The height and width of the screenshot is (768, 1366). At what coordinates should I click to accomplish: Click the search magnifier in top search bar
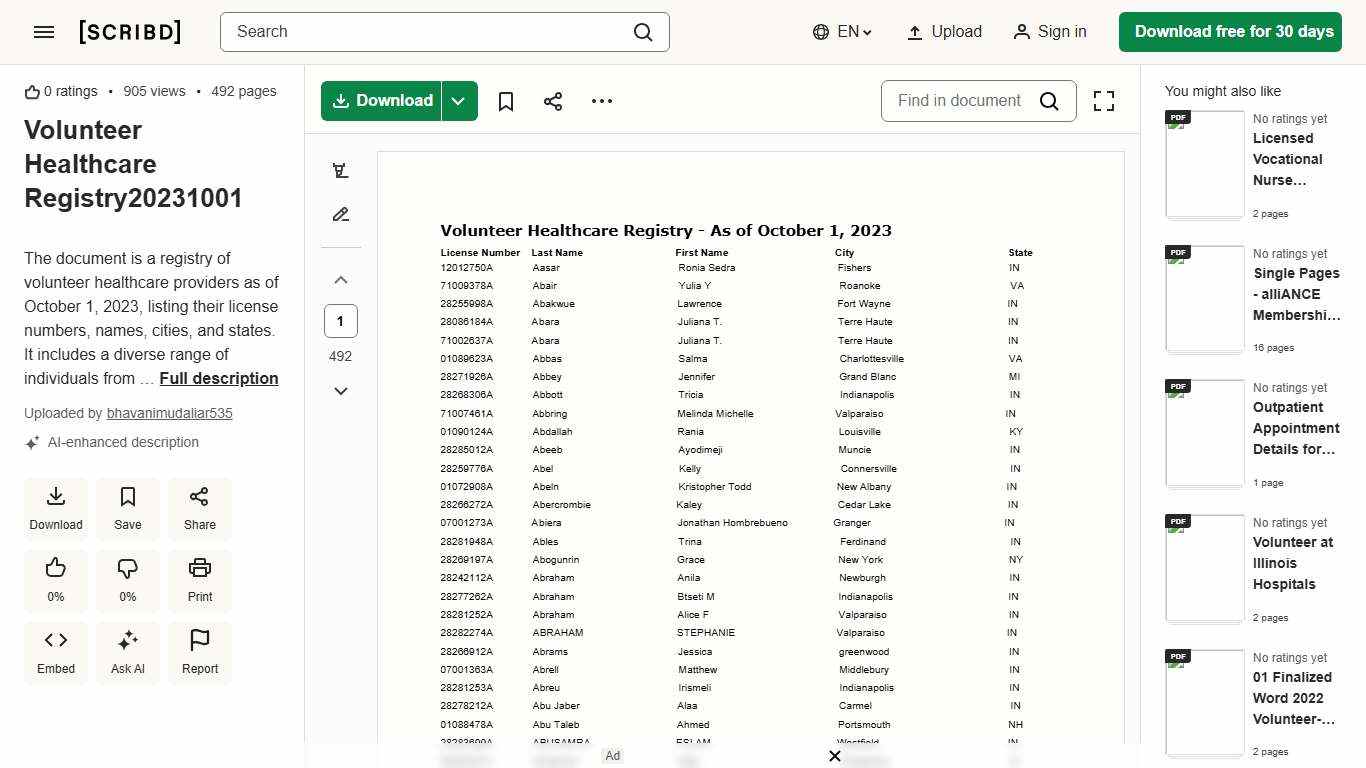click(x=643, y=32)
